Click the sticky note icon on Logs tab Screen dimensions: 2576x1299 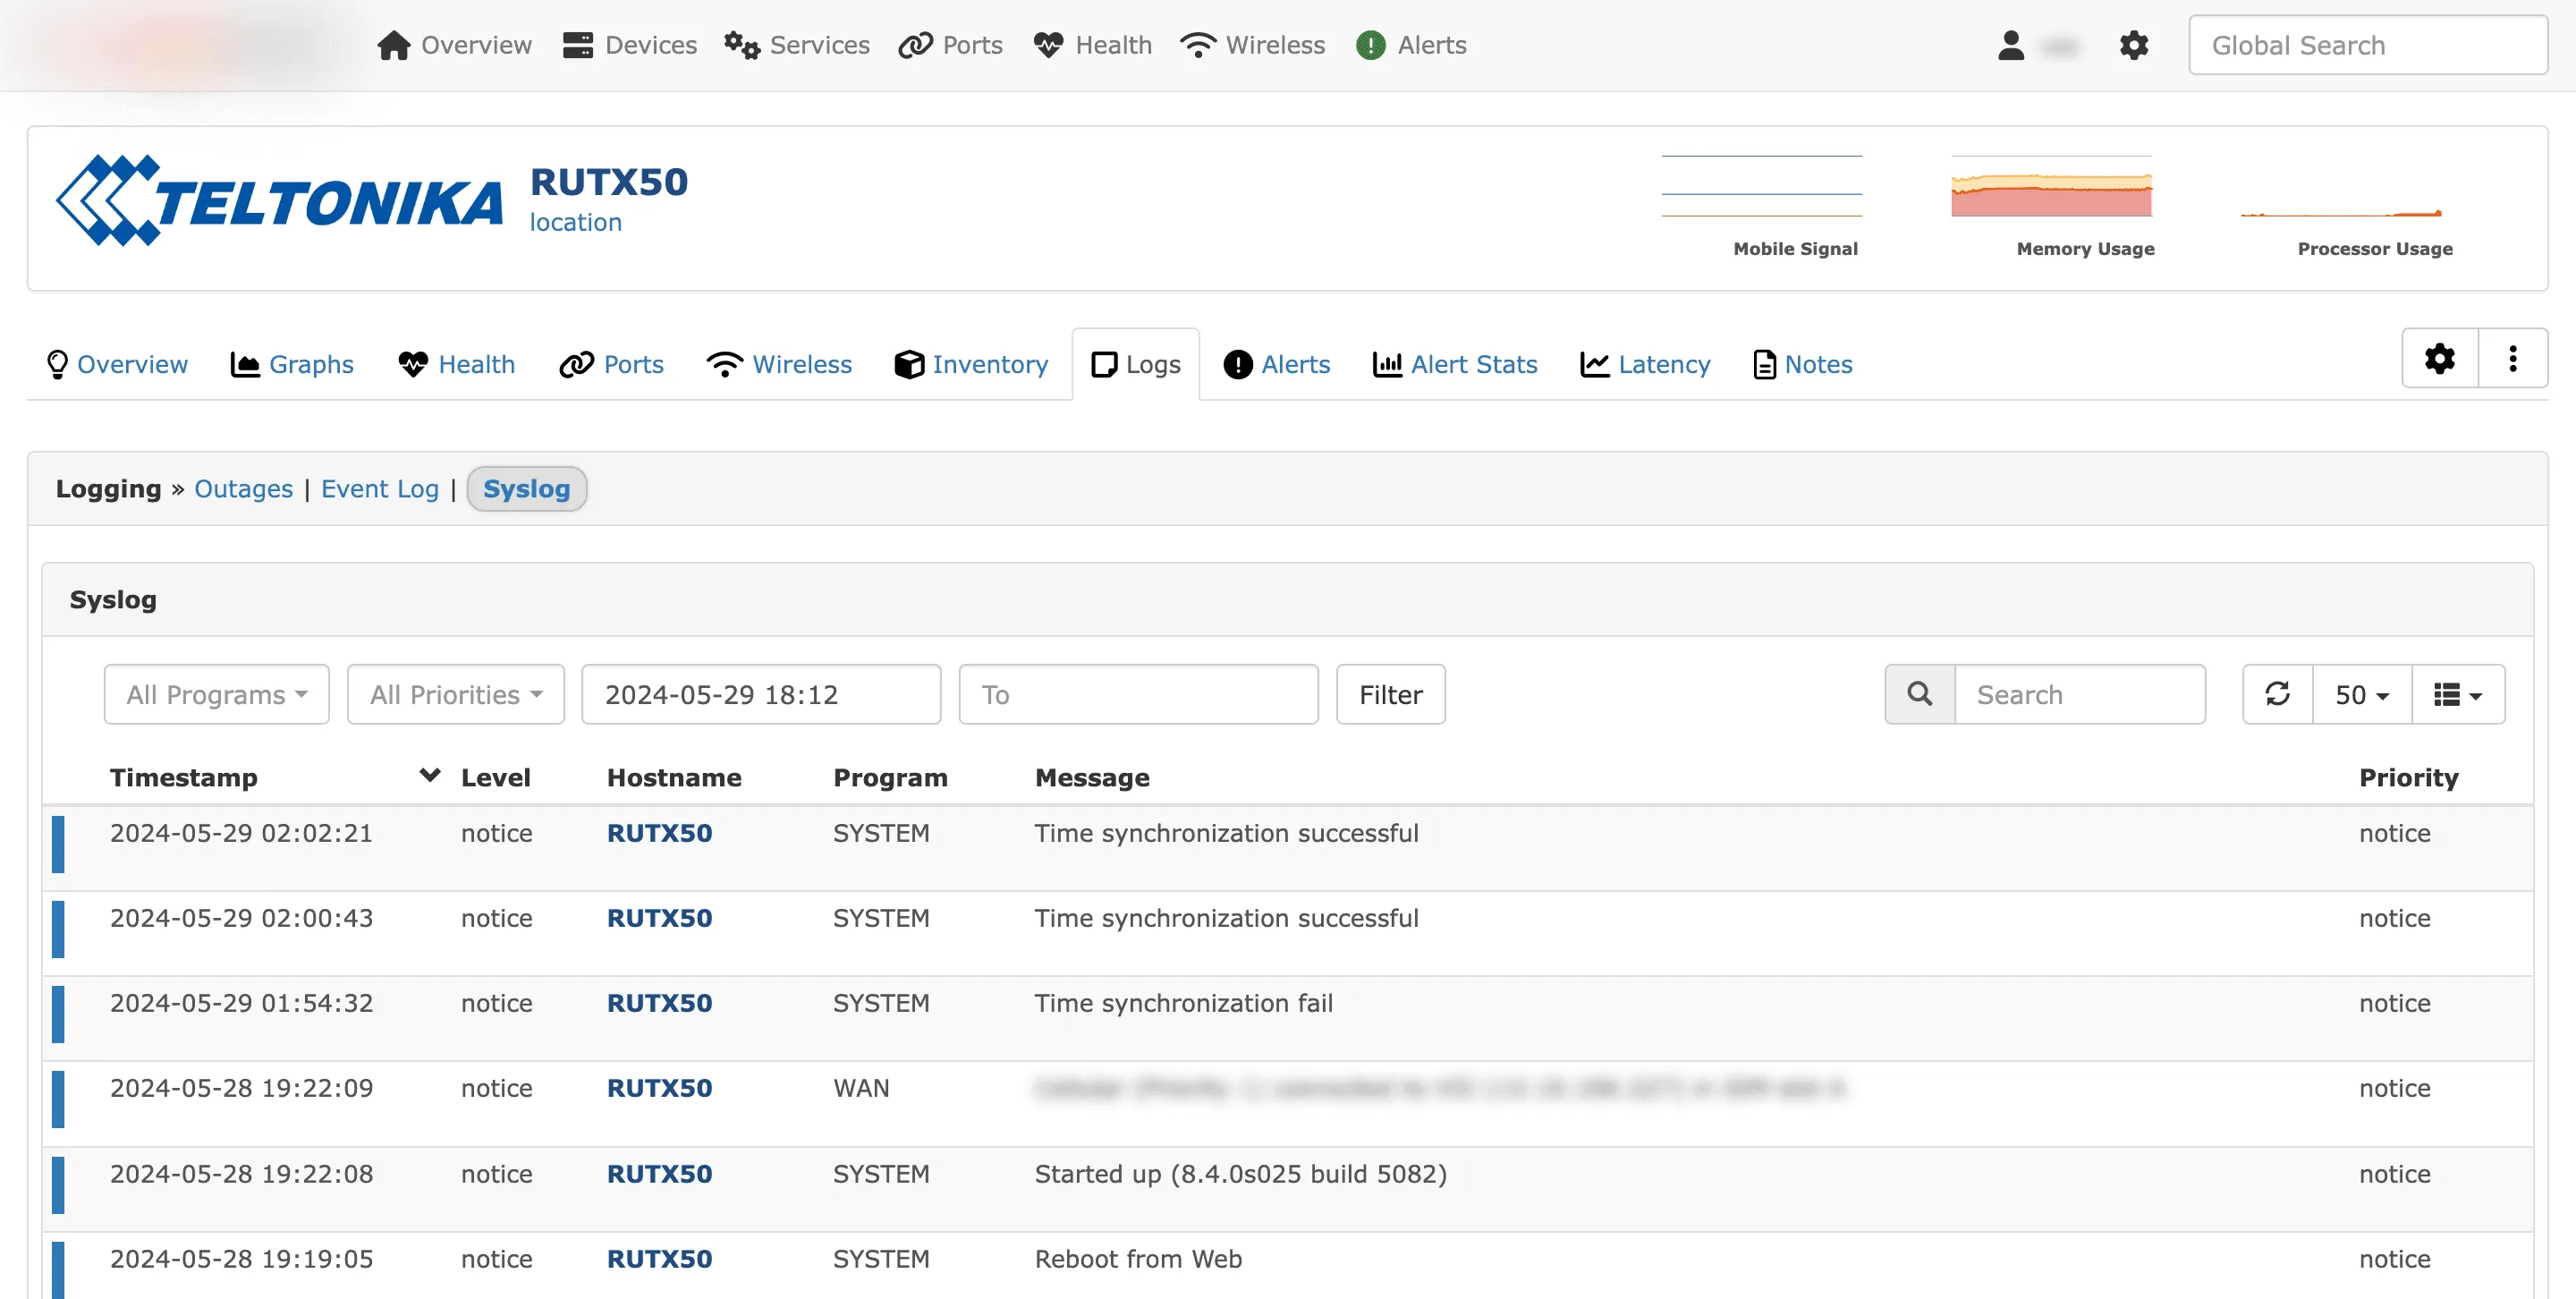coord(1104,364)
